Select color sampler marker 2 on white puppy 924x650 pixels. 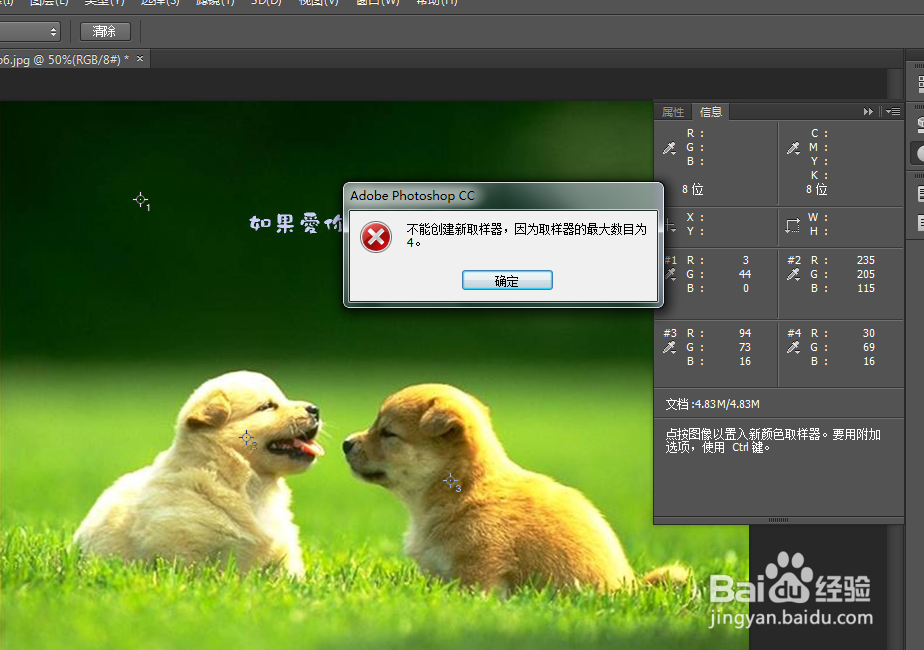(247, 438)
